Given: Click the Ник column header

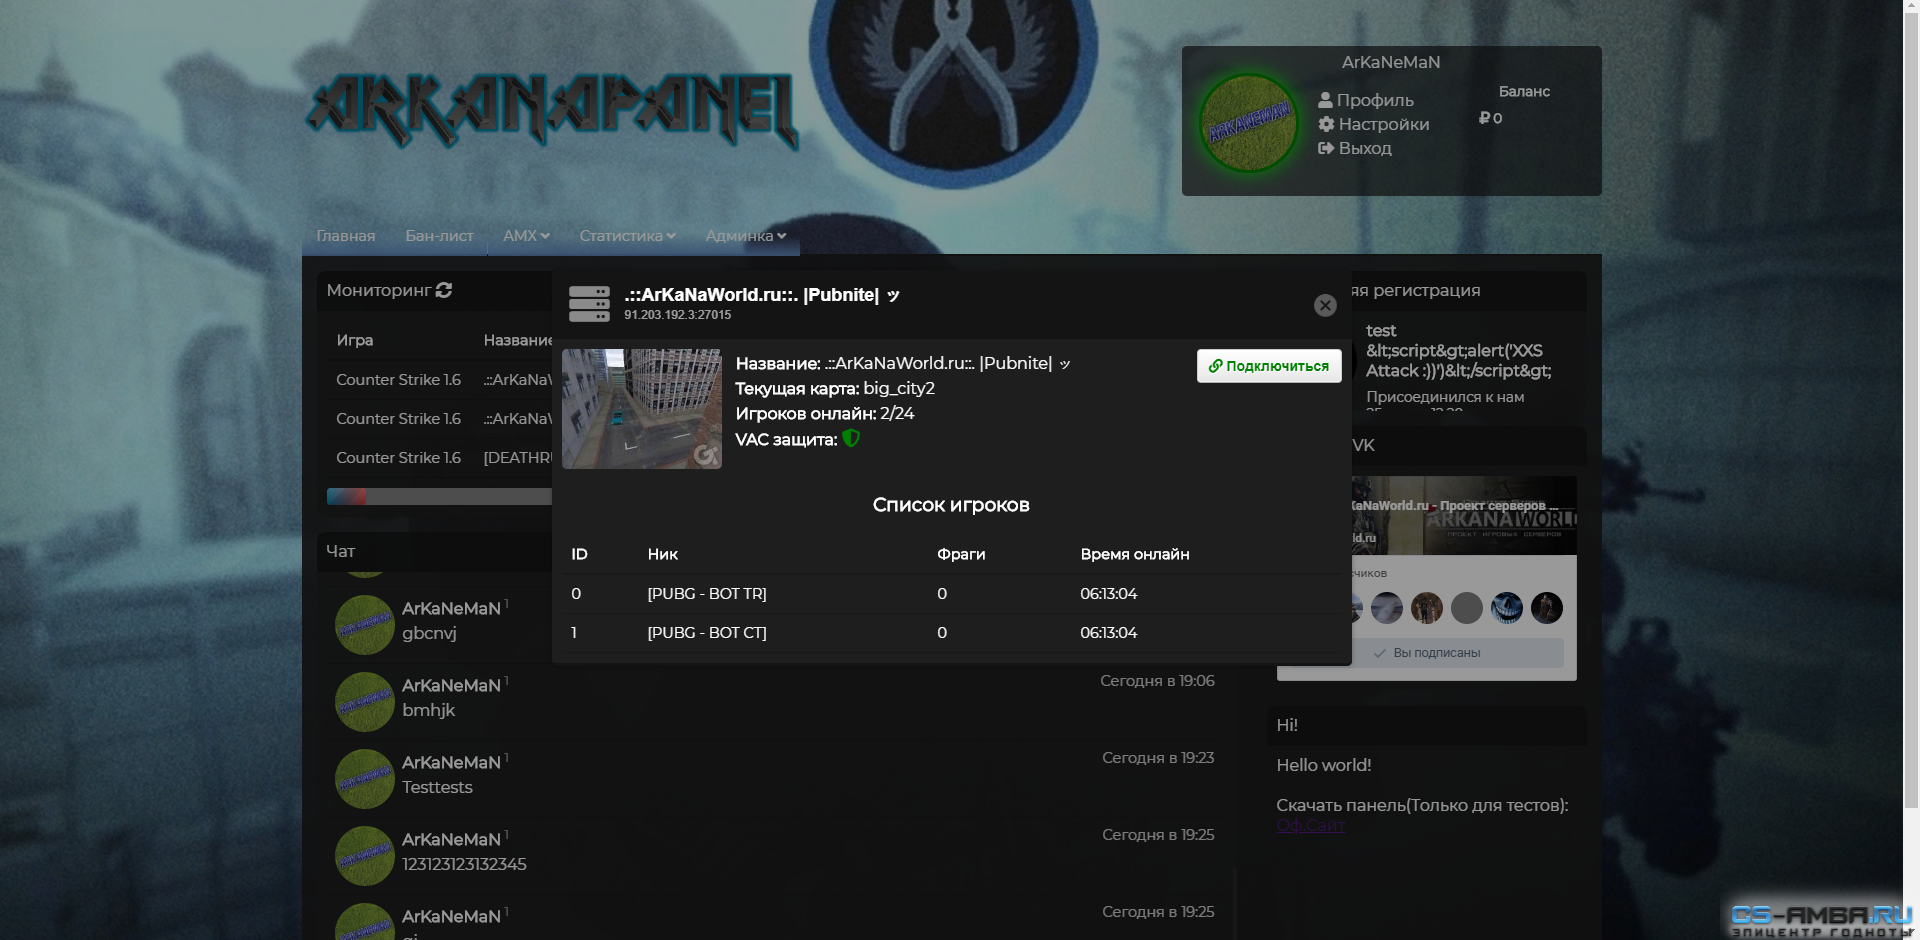Looking at the screenshot, I should 662,554.
